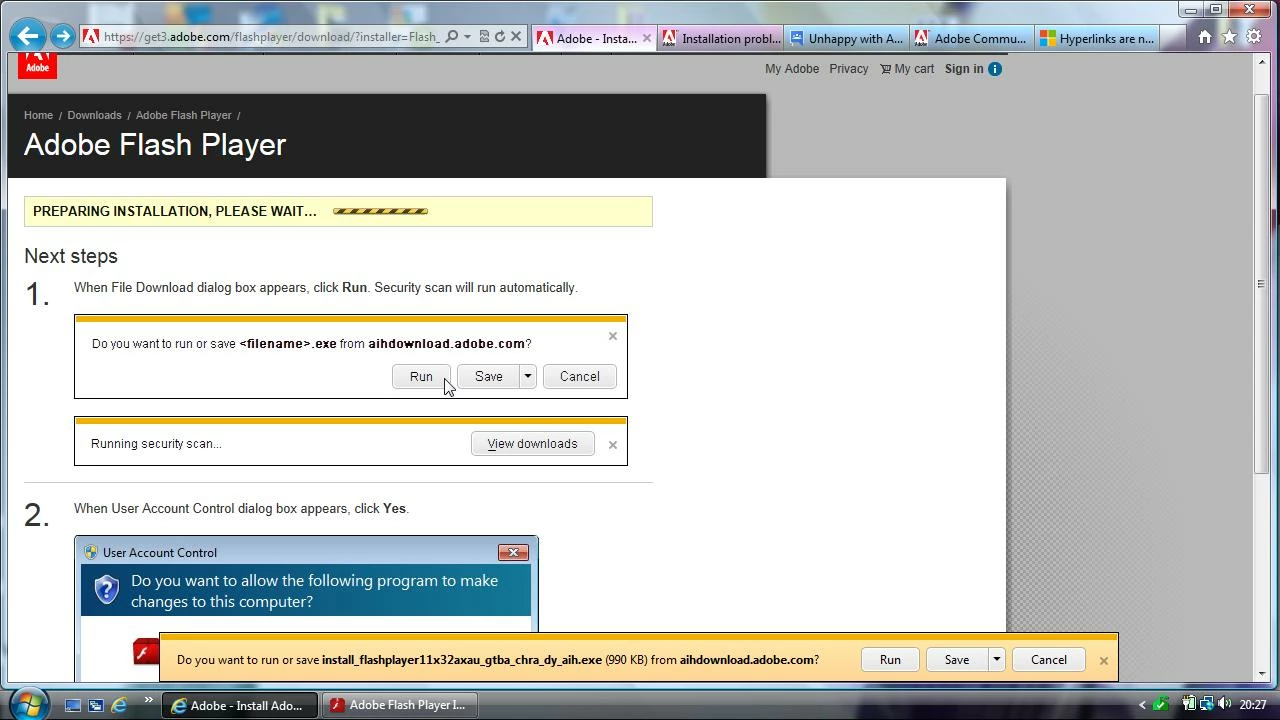Screen dimensions: 1280x720
Task: Open Save dropdown arrow in step 1 illustration
Action: 527,377
